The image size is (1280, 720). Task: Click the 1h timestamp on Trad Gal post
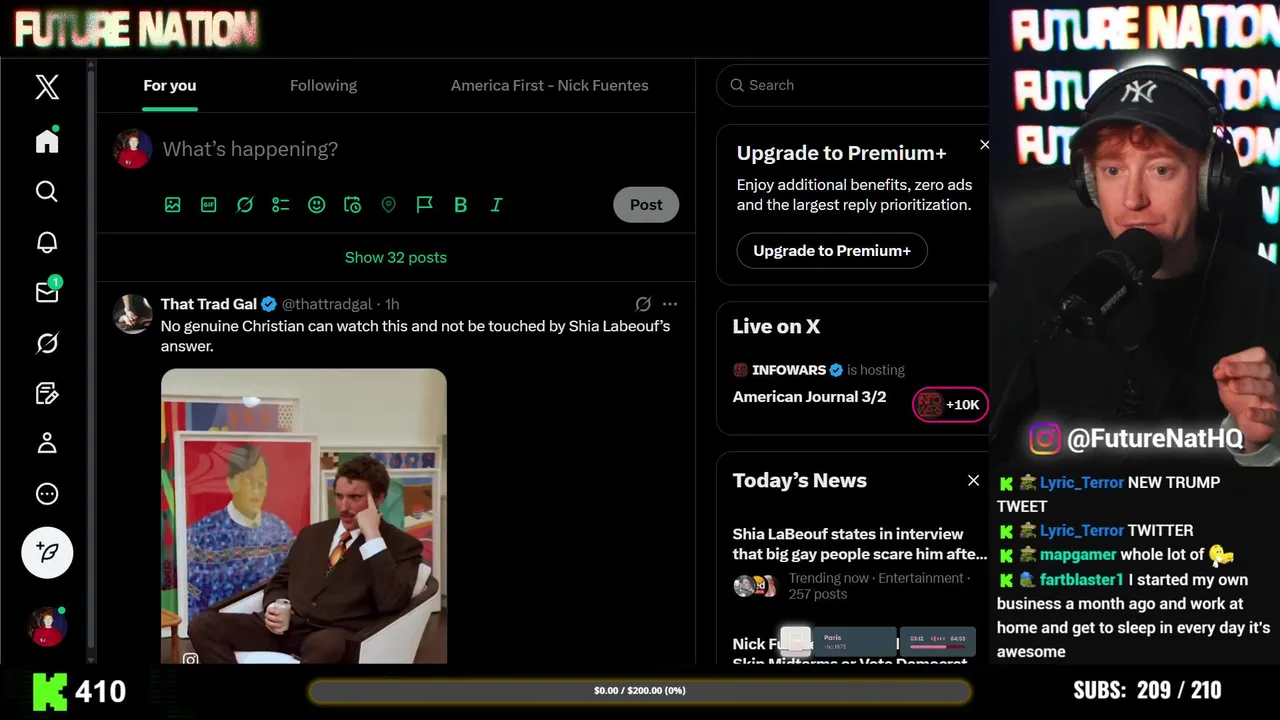392,304
